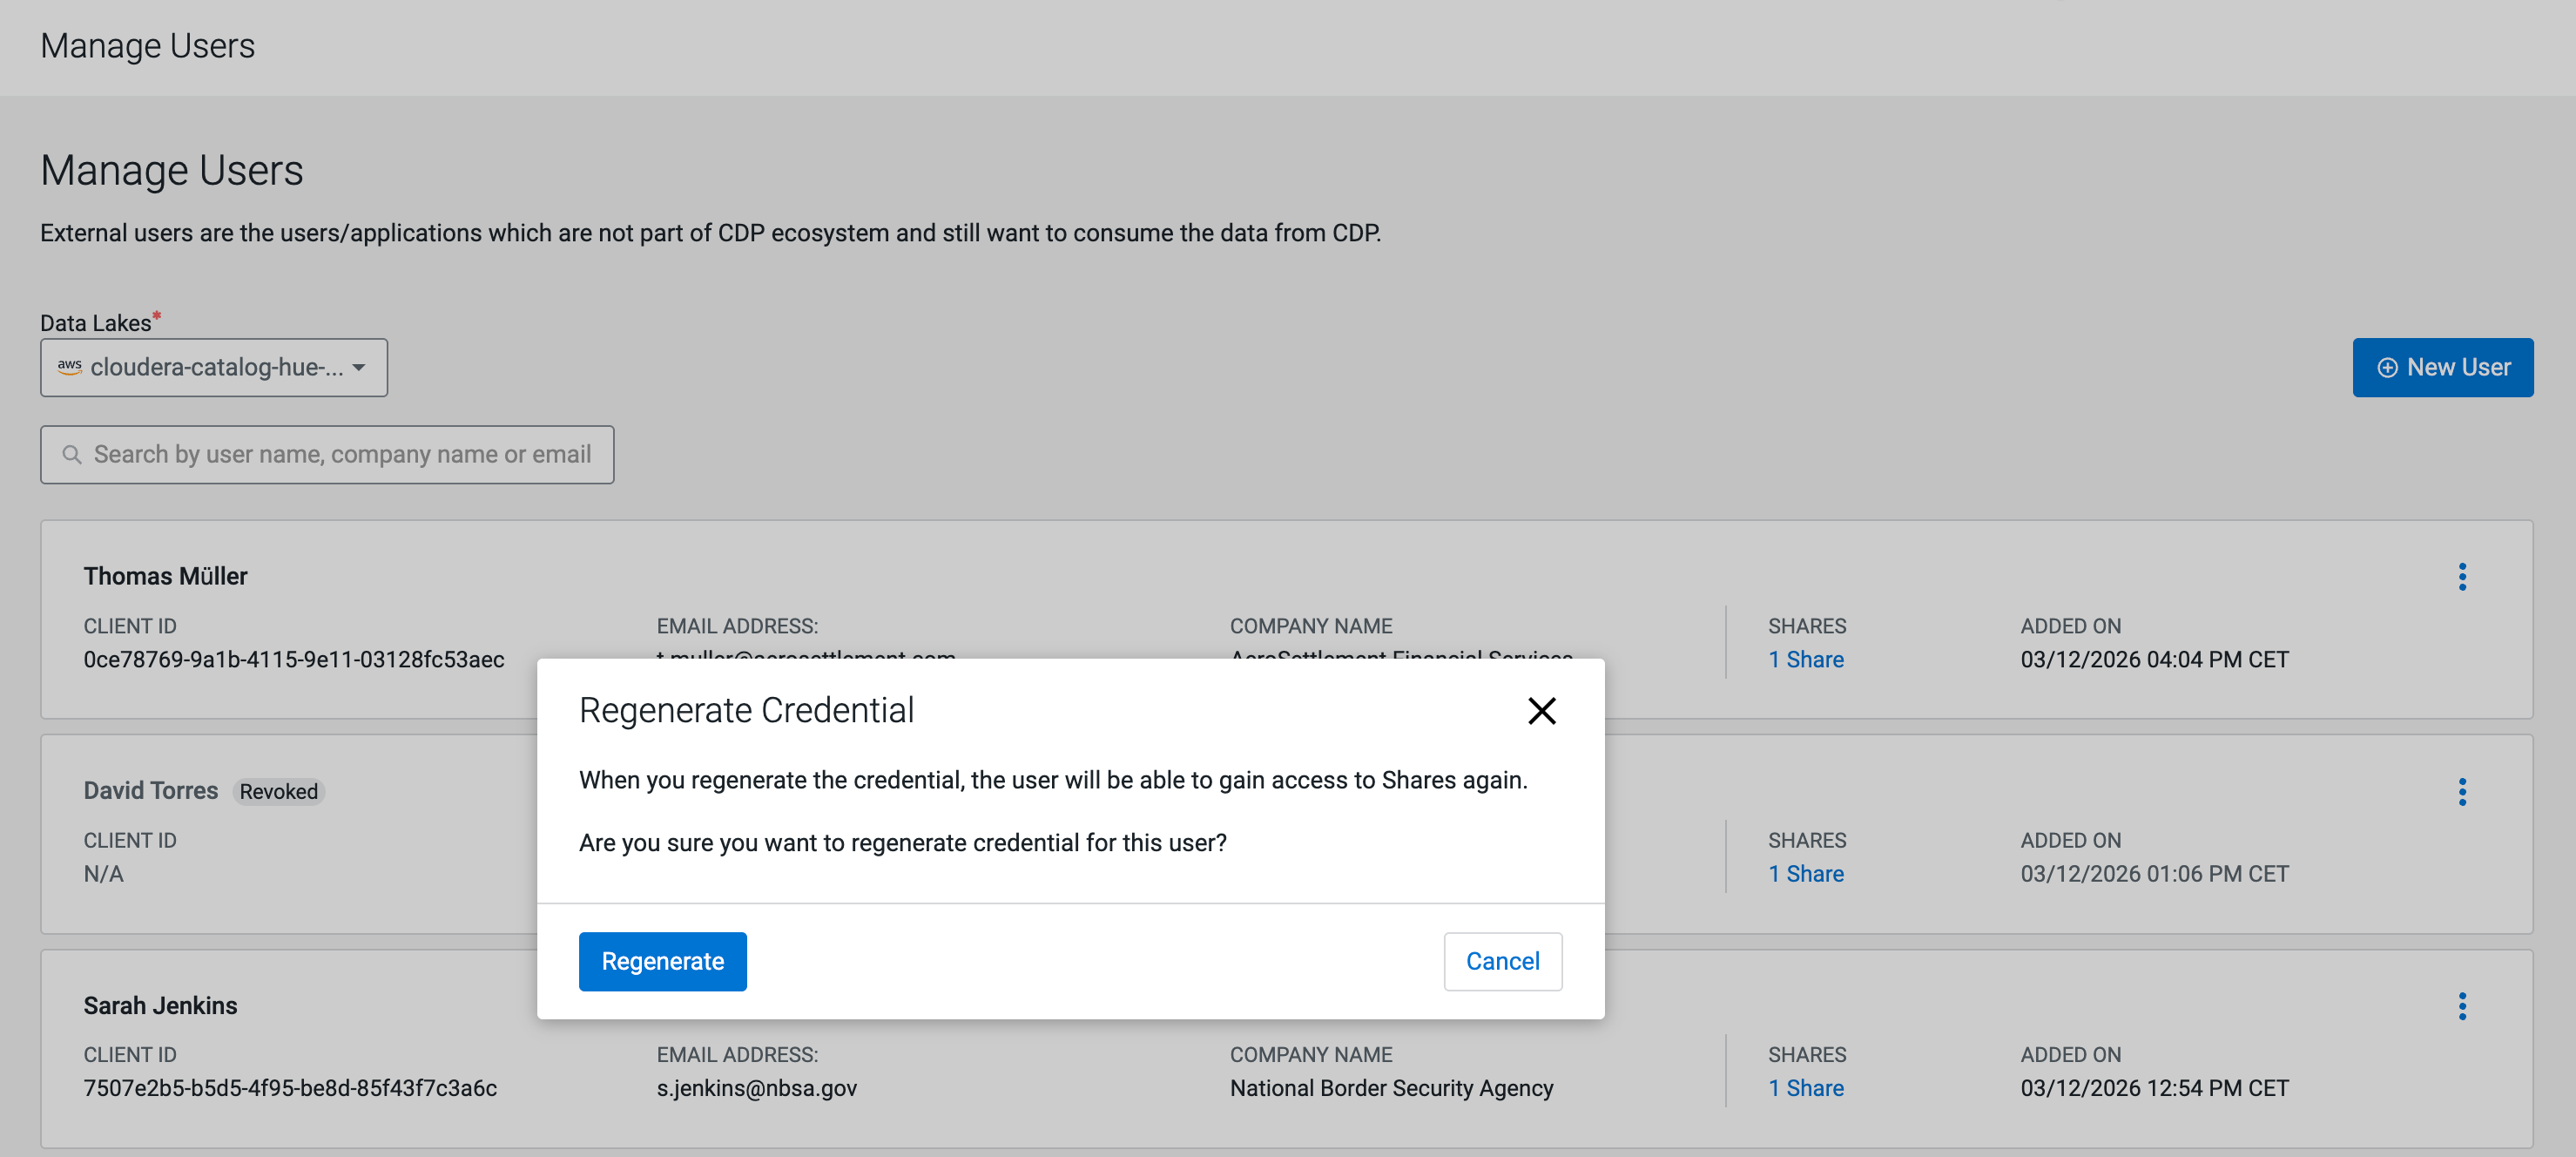Viewport: 2576px width, 1157px height.
Task: Select the Sarah Jenkins user name
Action: pyautogui.click(x=160, y=1005)
